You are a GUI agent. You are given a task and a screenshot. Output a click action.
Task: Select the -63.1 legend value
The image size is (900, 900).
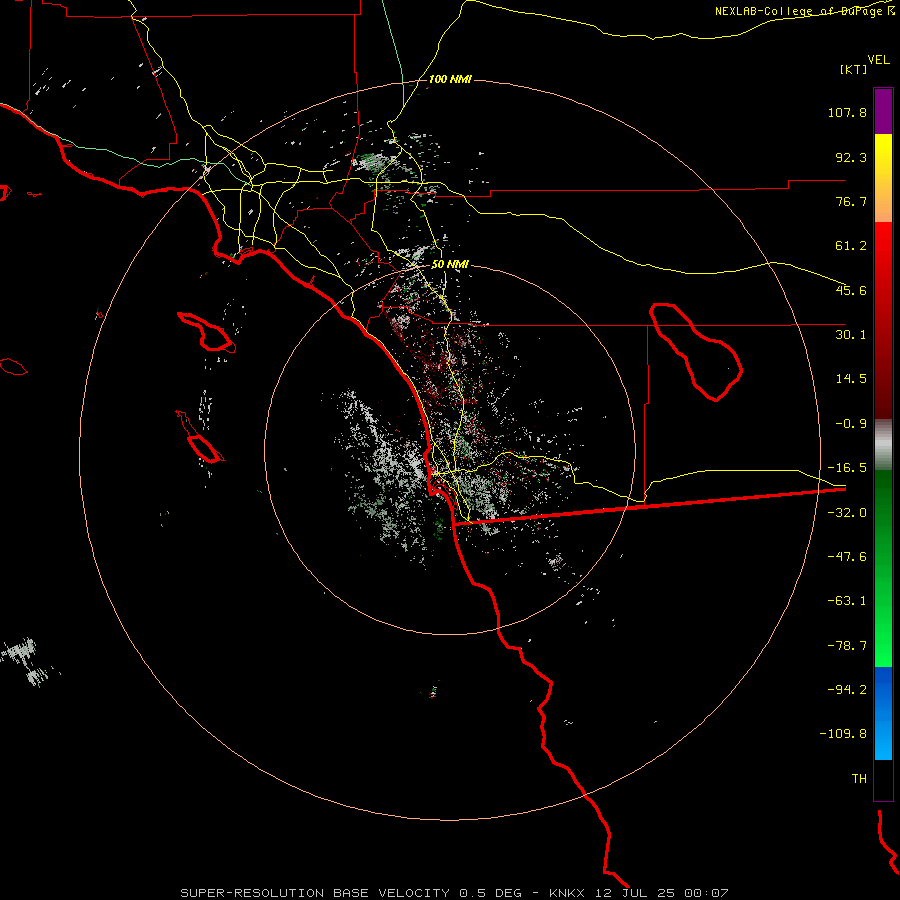[x=847, y=601]
